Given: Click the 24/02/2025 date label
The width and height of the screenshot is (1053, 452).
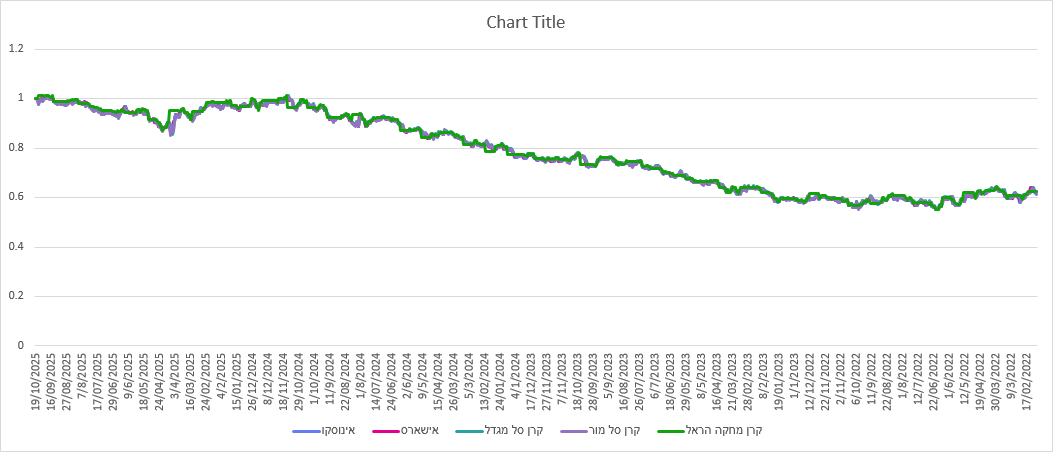Looking at the screenshot, I should [x=206, y=381].
